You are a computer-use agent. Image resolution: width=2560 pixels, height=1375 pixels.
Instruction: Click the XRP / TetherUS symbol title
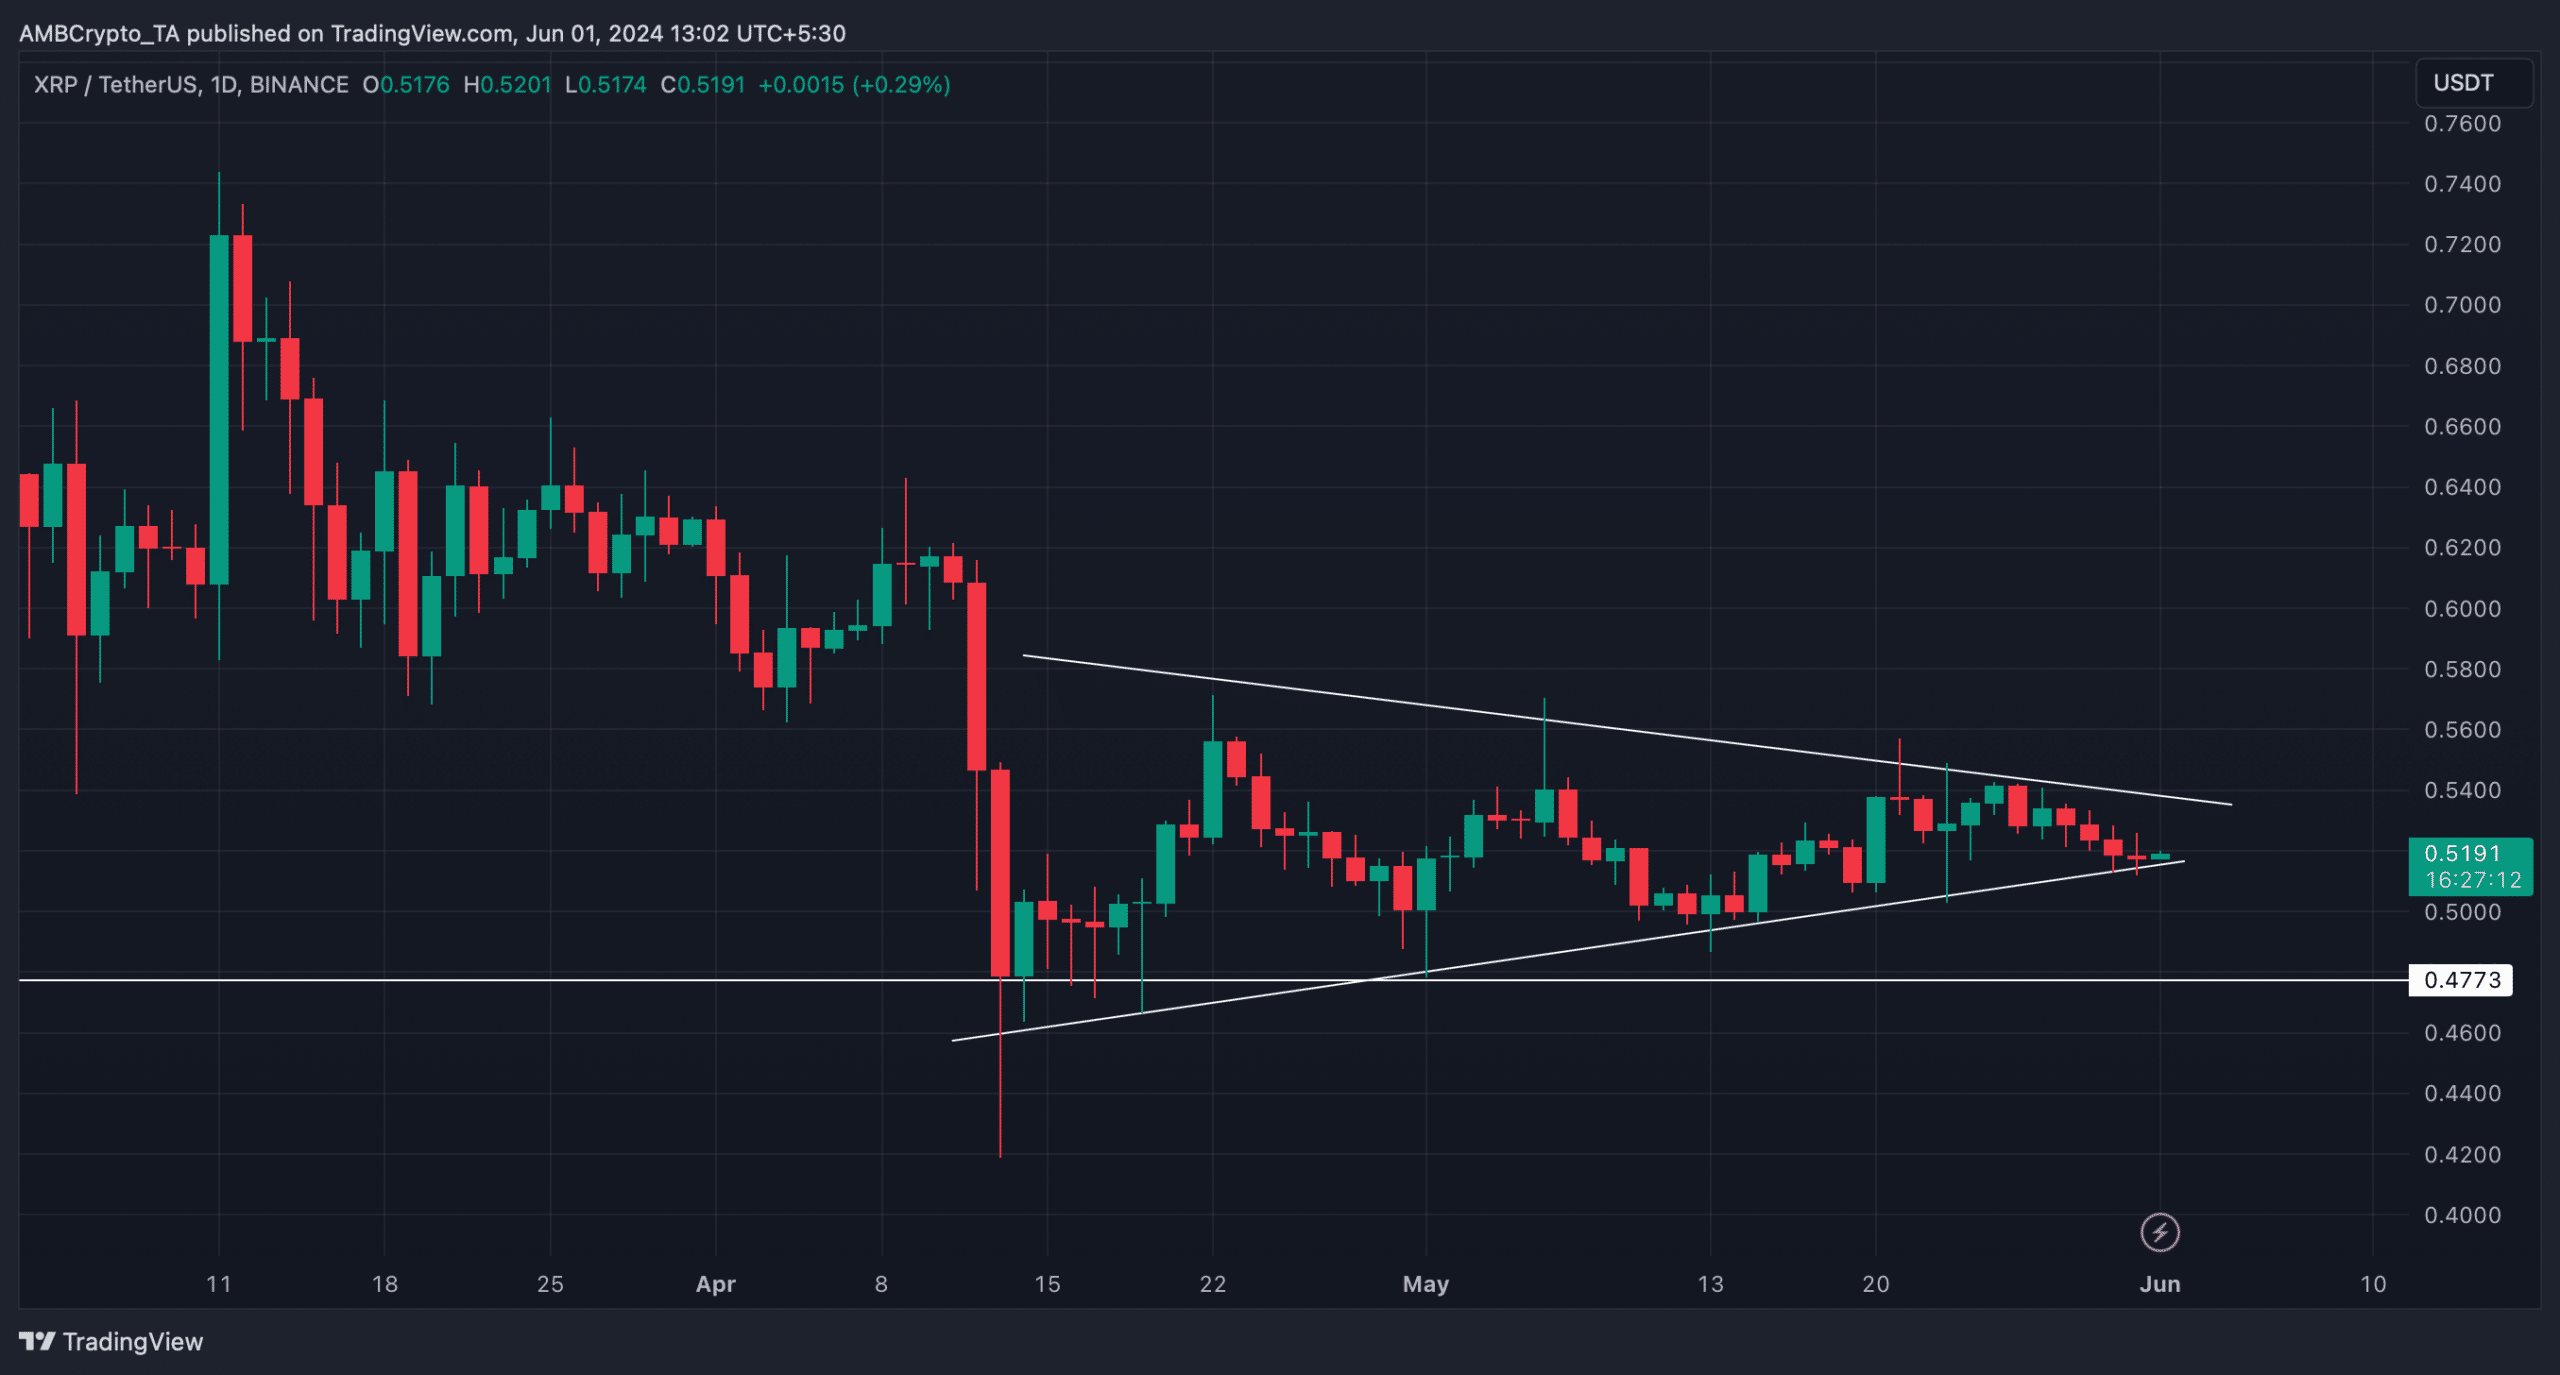(x=191, y=85)
